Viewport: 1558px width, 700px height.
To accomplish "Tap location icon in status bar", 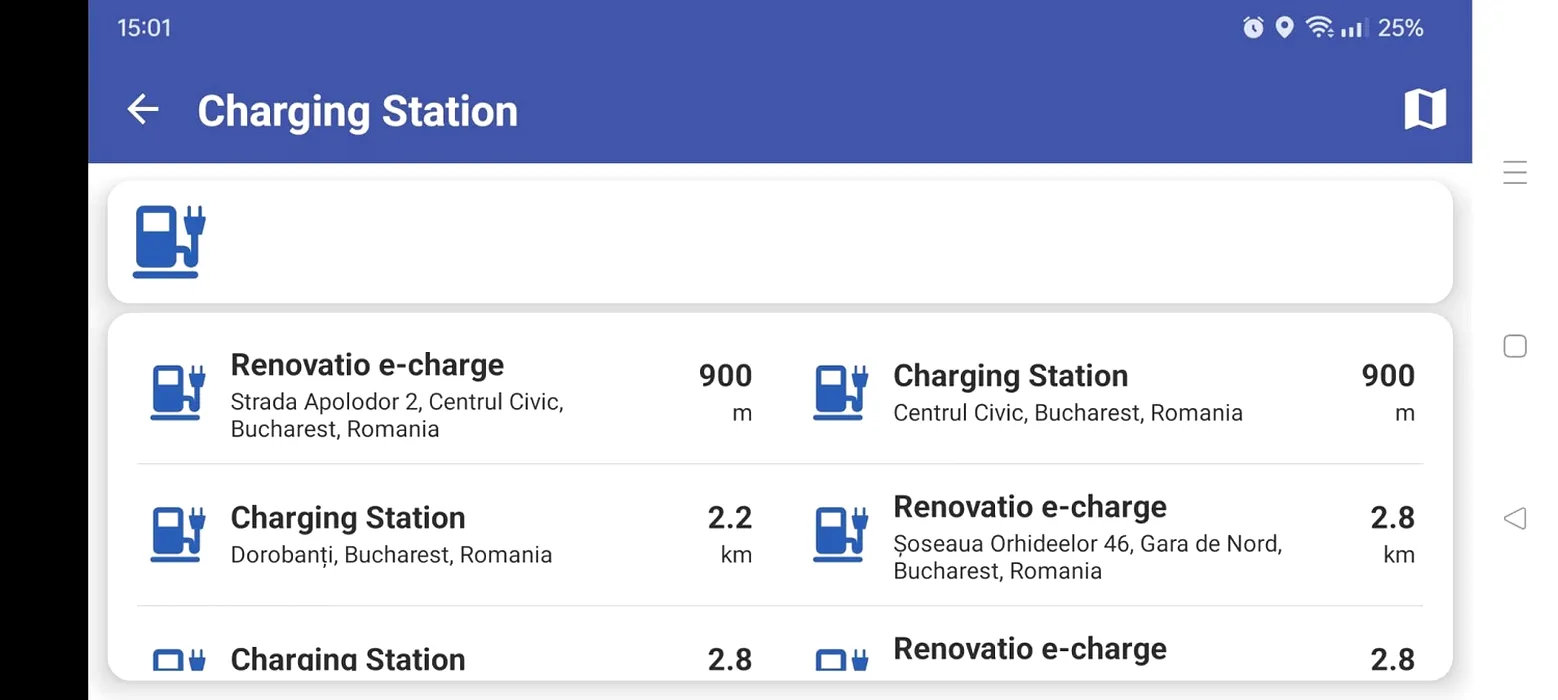I will [x=1285, y=28].
